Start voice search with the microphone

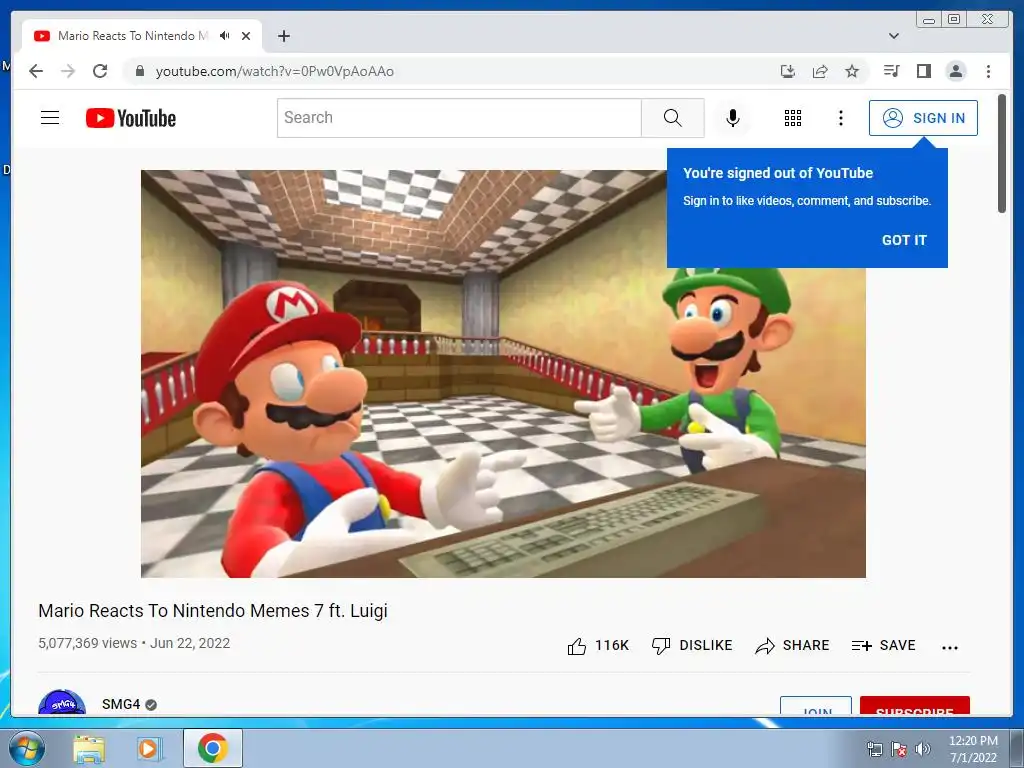[733, 118]
